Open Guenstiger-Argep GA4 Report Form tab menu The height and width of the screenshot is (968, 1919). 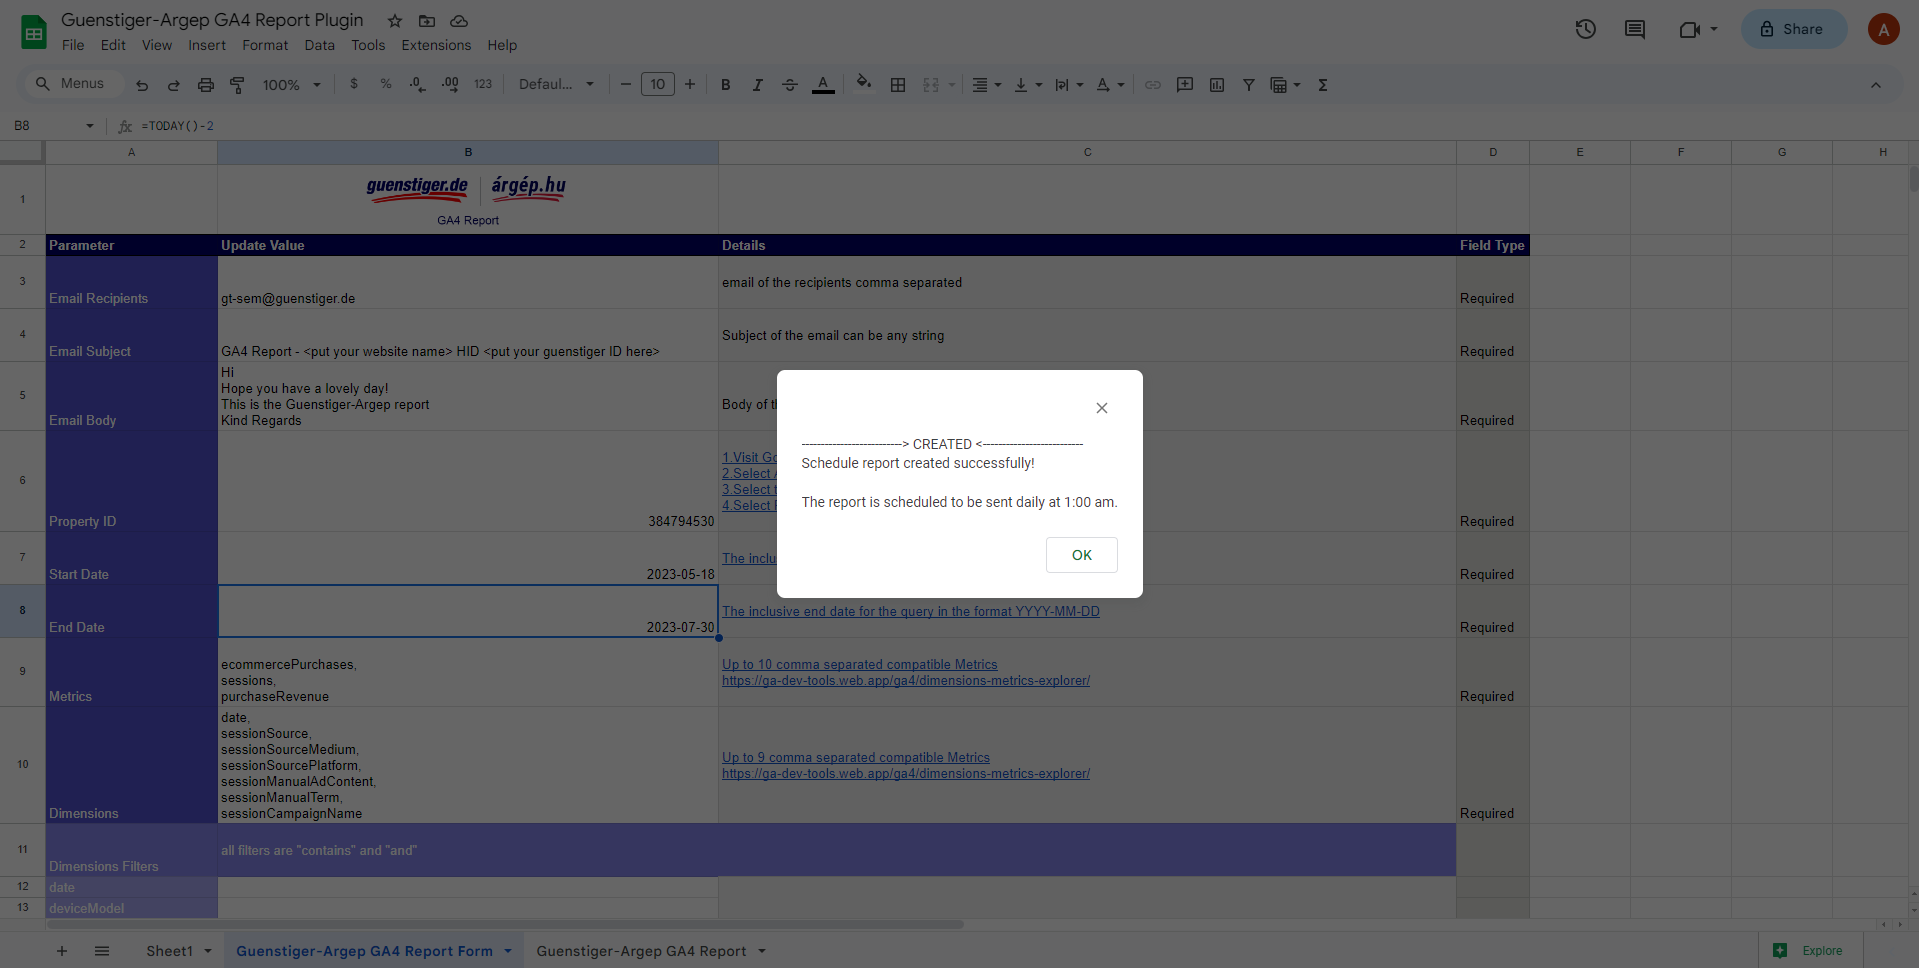pos(508,951)
